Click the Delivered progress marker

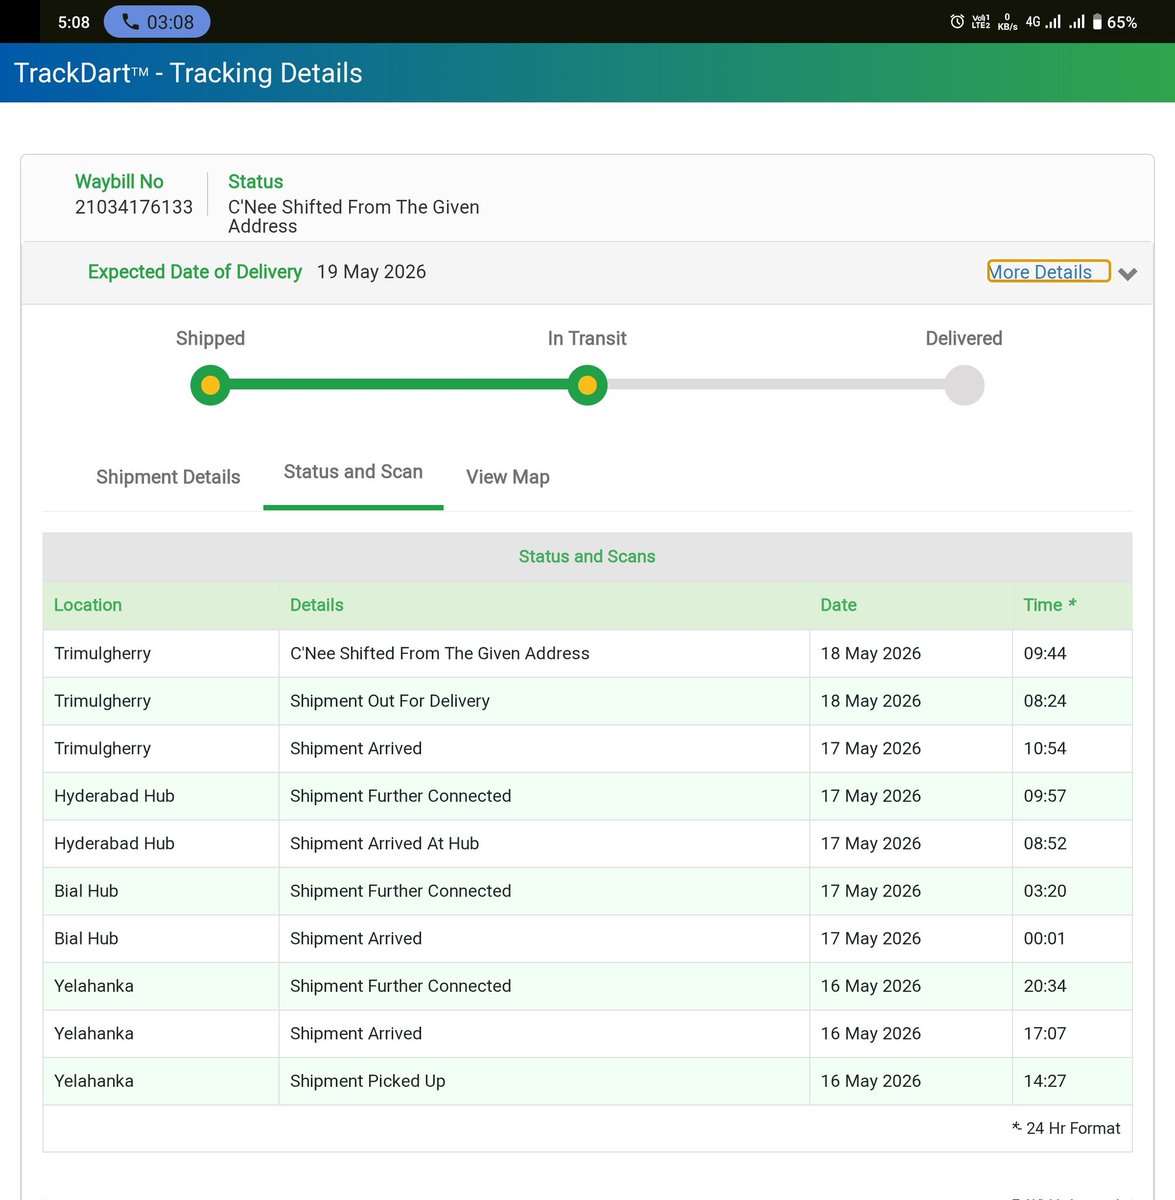[964, 385]
